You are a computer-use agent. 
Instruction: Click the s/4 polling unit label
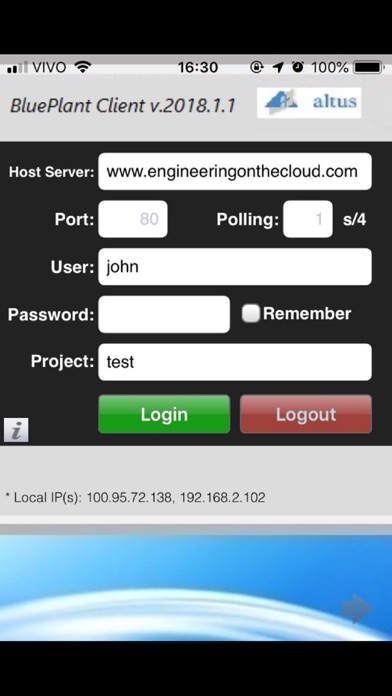pos(355,219)
